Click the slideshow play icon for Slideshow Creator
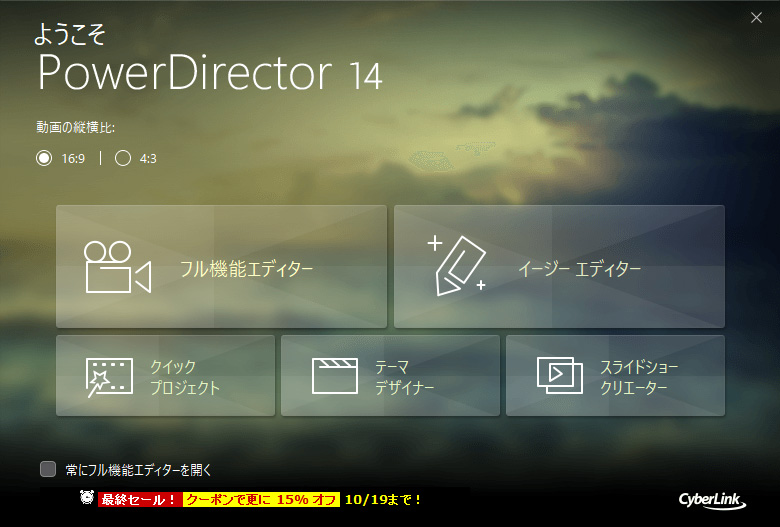780x527 pixels. pos(560,376)
